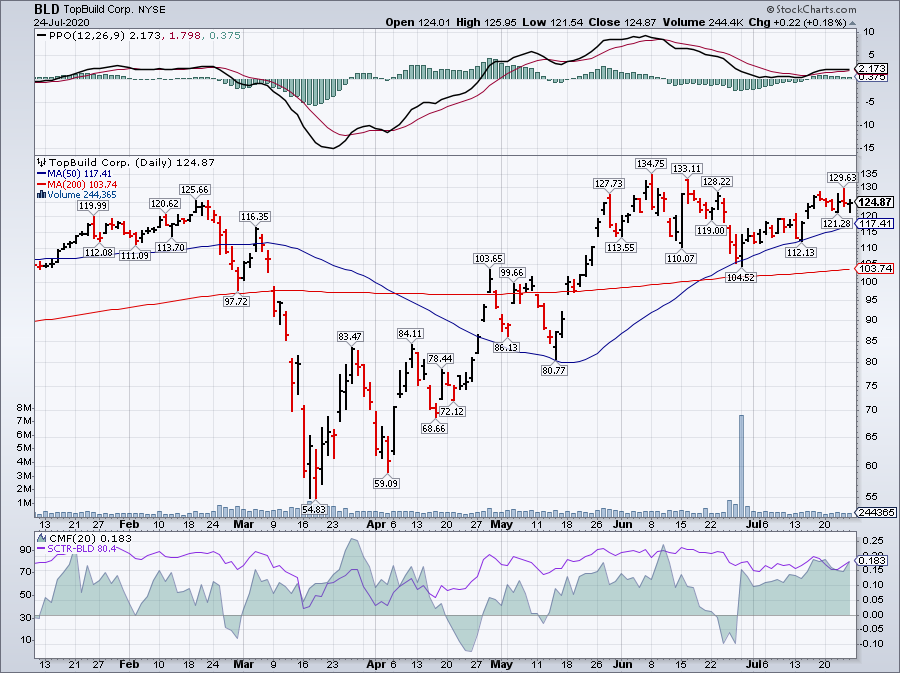The width and height of the screenshot is (900, 673).
Task: Click the 103.65 price label
Action: click(x=488, y=259)
